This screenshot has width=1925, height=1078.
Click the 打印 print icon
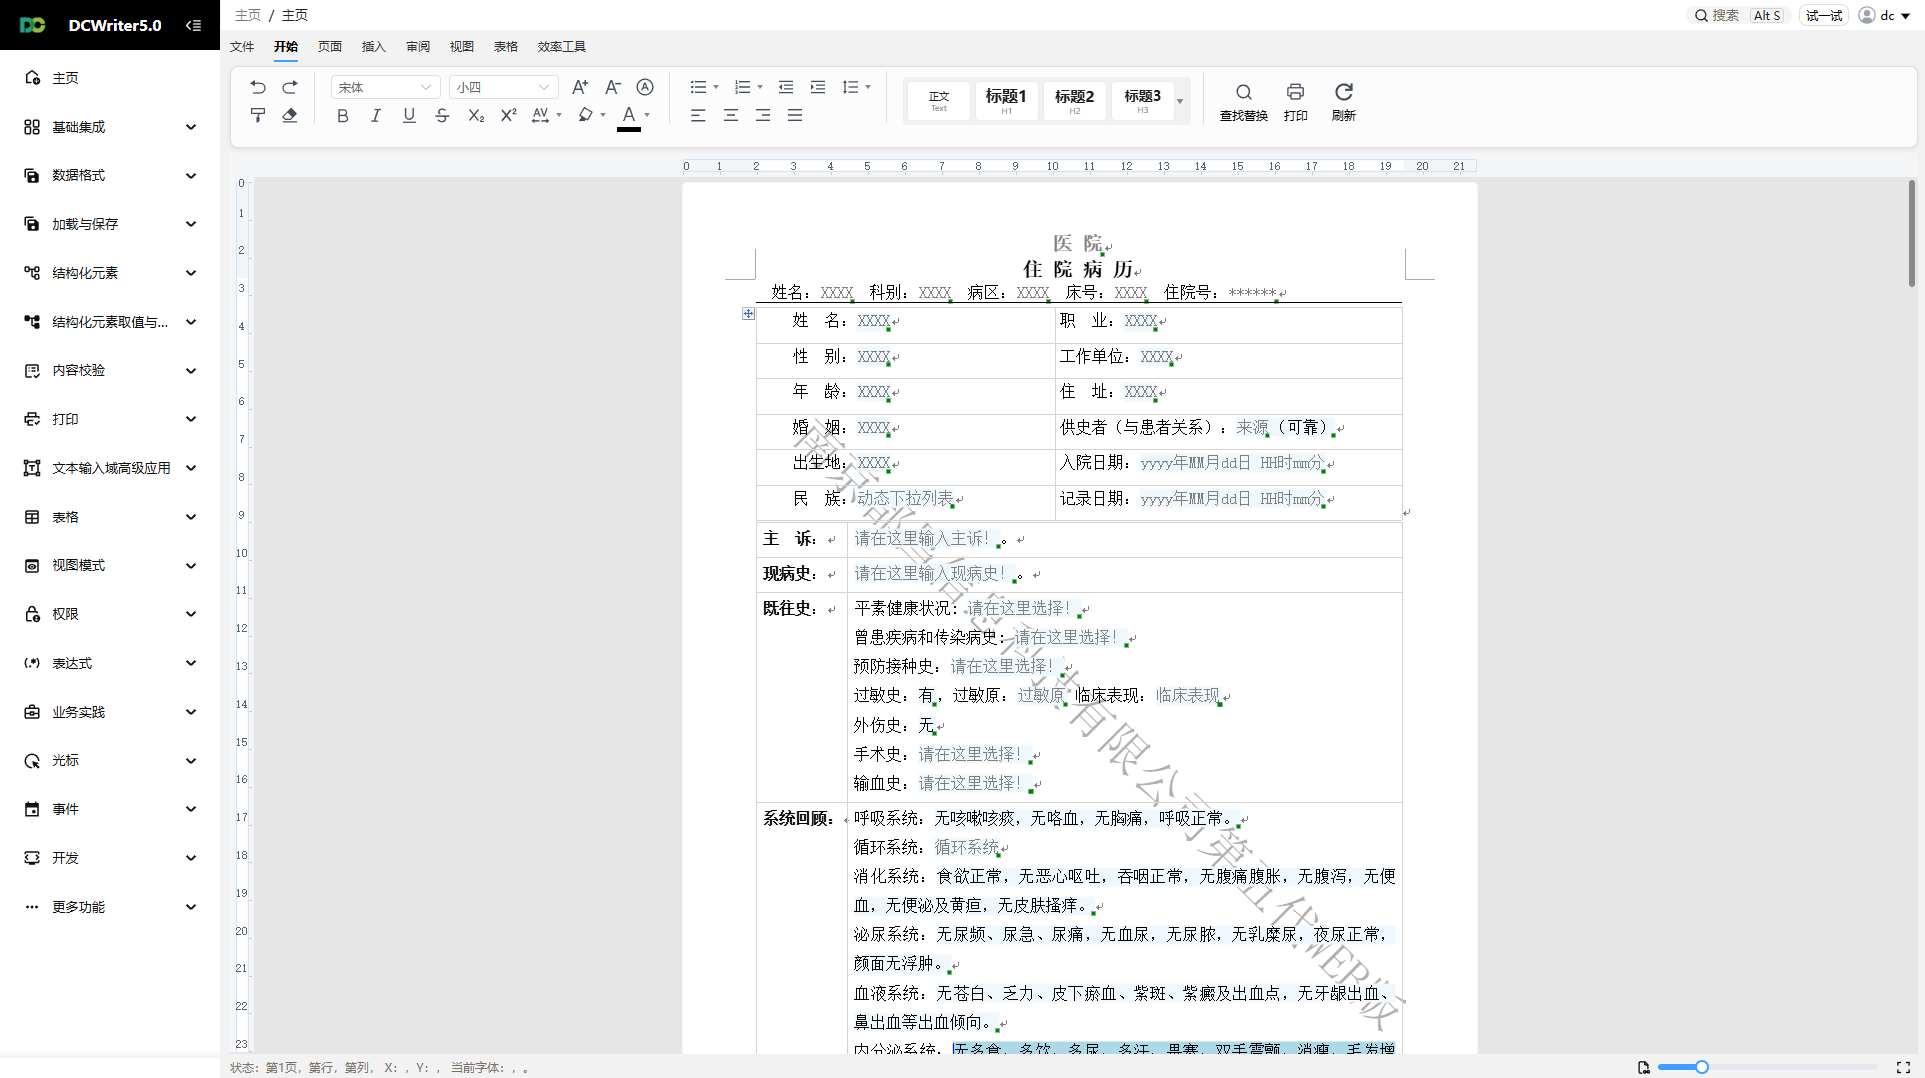(x=1295, y=100)
